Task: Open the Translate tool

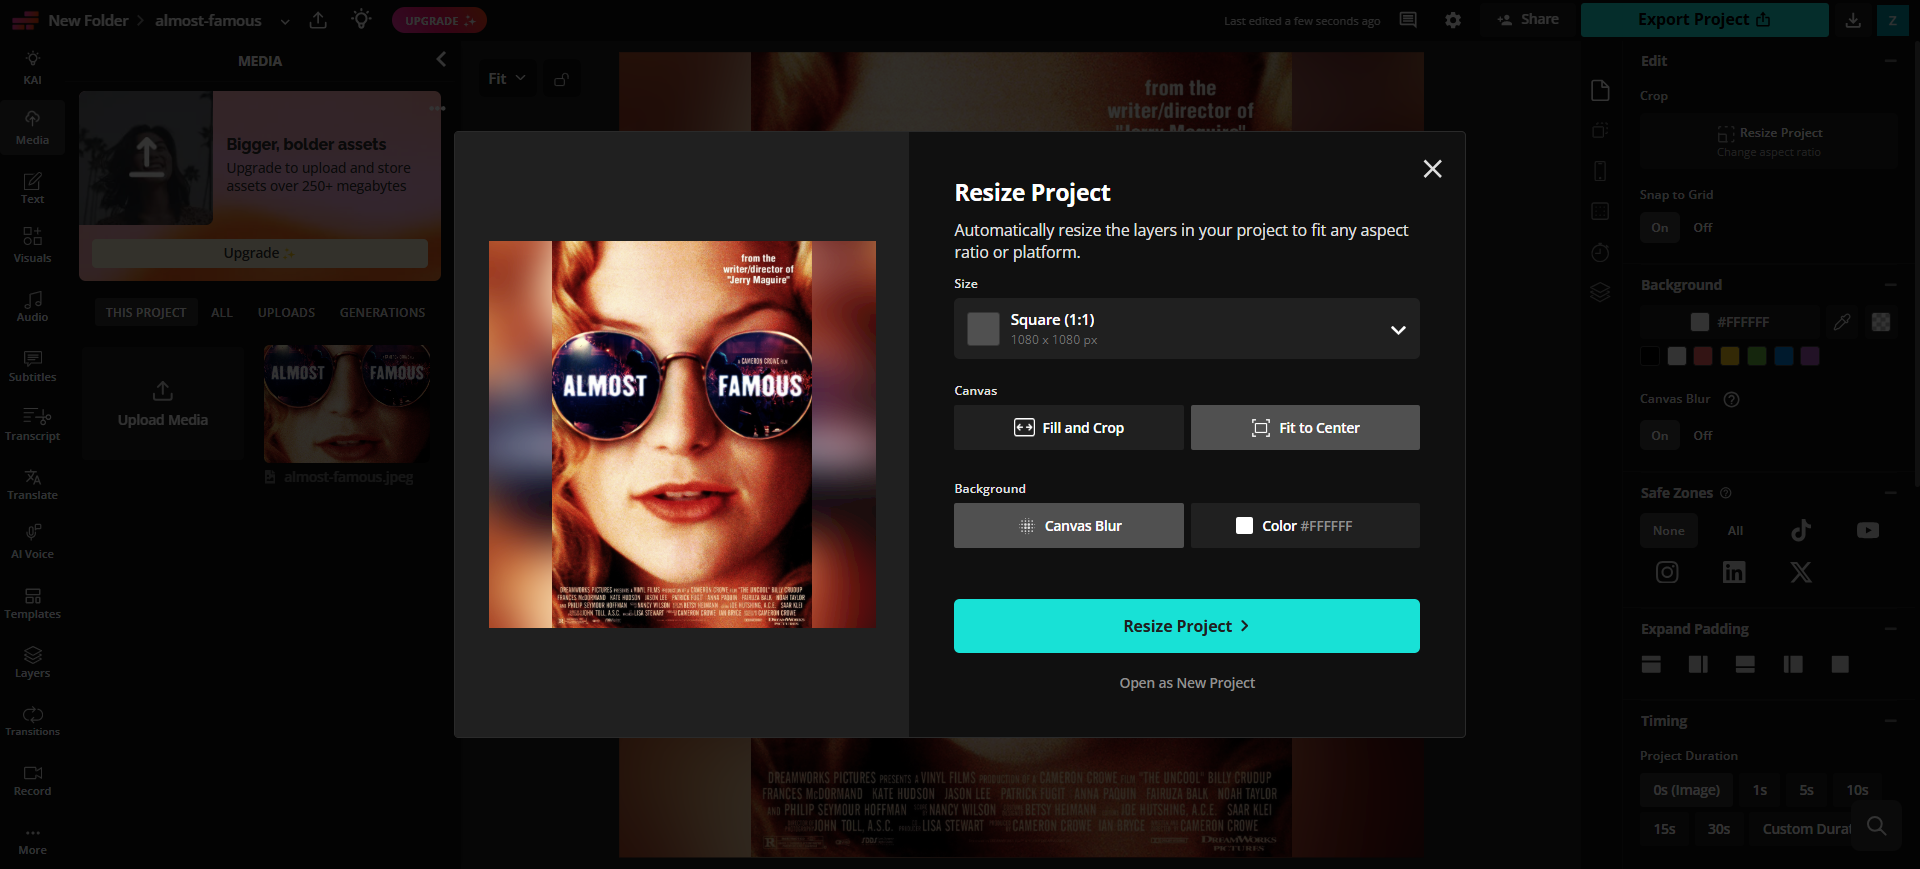Action: (x=32, y=484)
